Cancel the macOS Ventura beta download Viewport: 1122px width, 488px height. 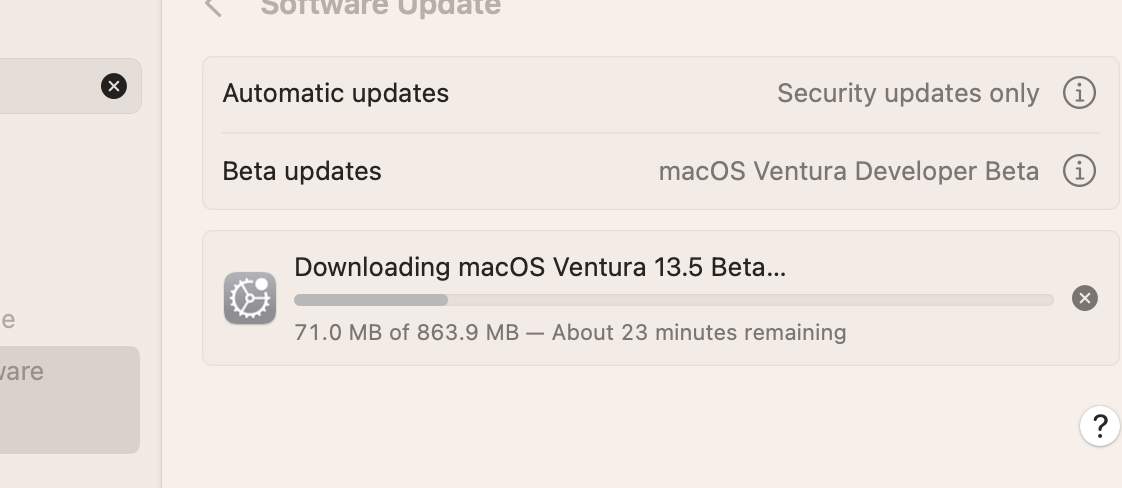(1084, 298)
